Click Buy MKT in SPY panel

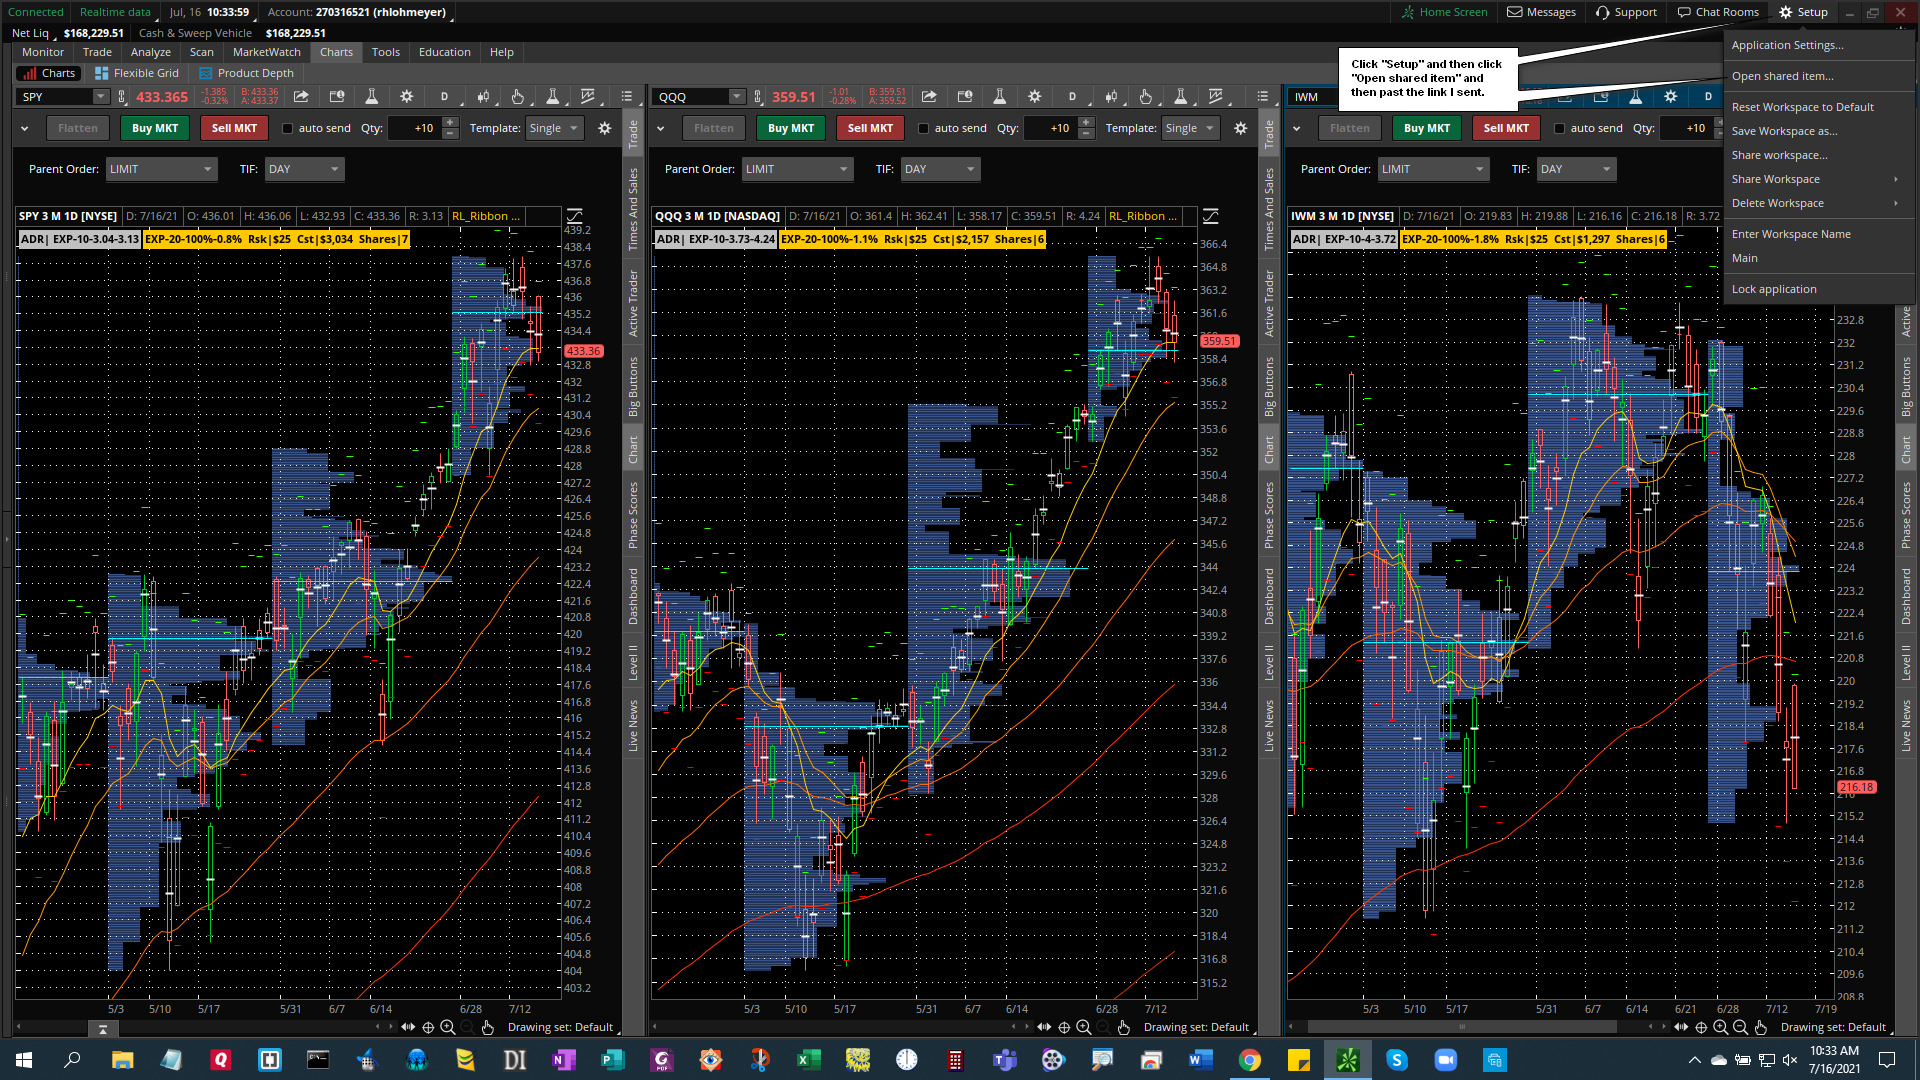click(x=155, y=128)
